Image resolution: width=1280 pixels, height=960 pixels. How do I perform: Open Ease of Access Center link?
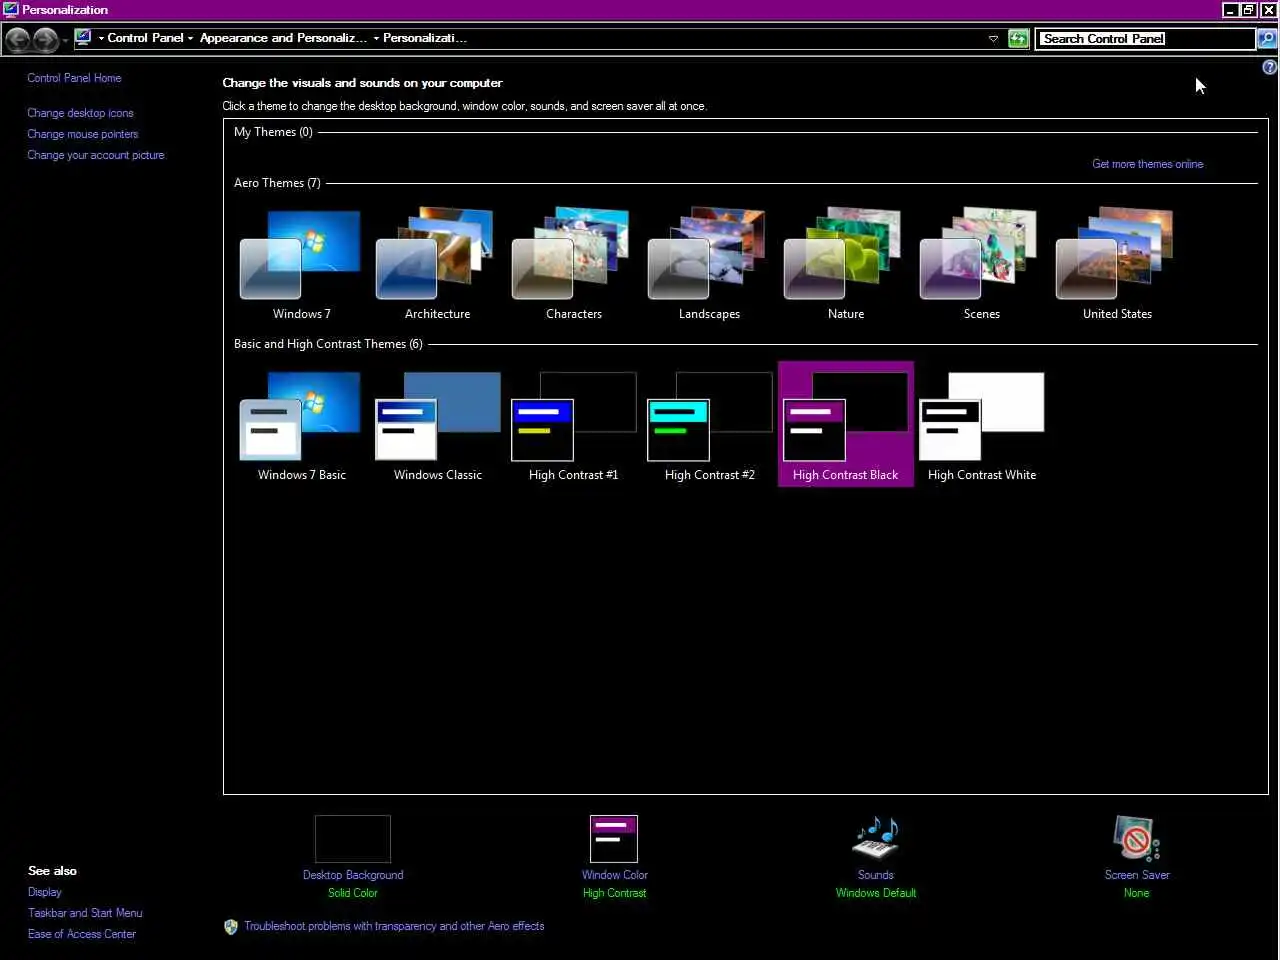tap(82, 934)
